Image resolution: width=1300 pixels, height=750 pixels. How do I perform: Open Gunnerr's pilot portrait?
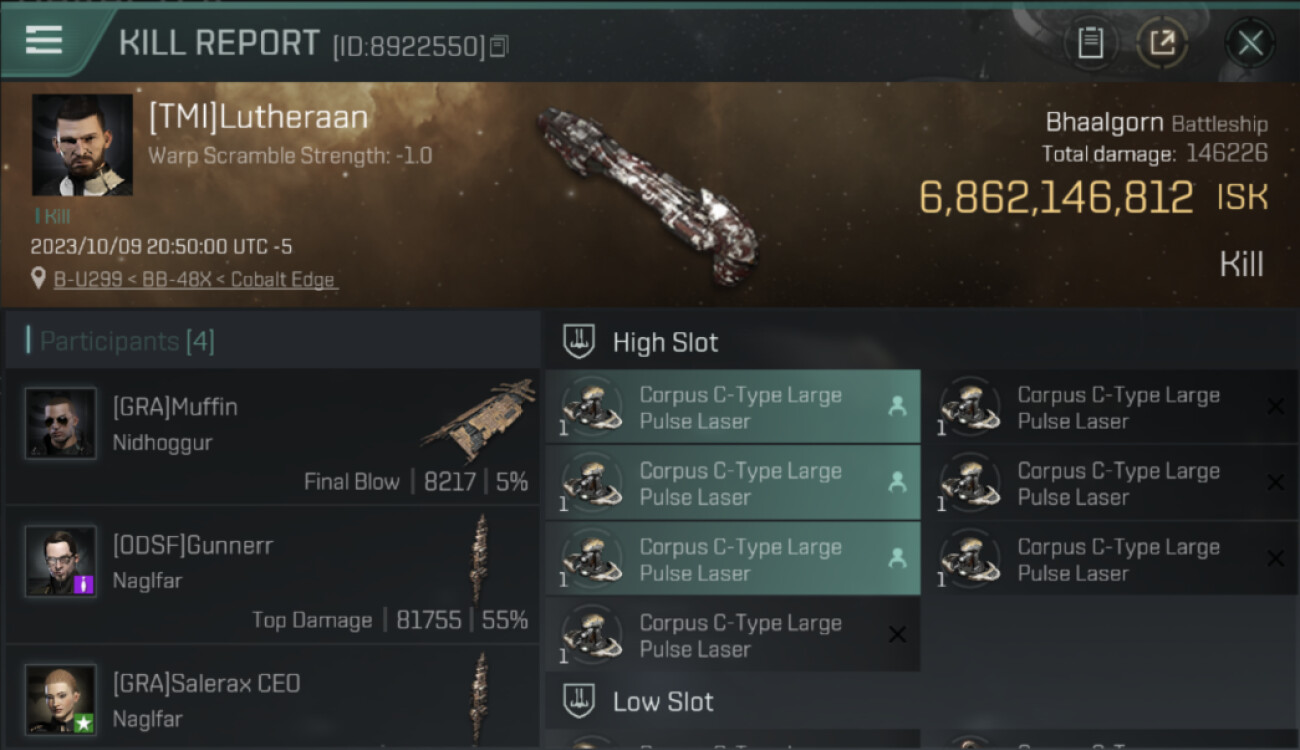pos(61,561)
